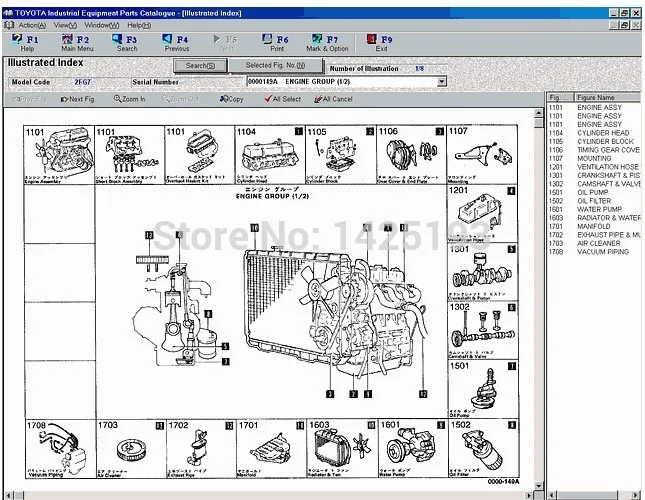Select 1106 Gear Cover thumbnail
Viewport: 645px width, 500px height.
point(411,155)
